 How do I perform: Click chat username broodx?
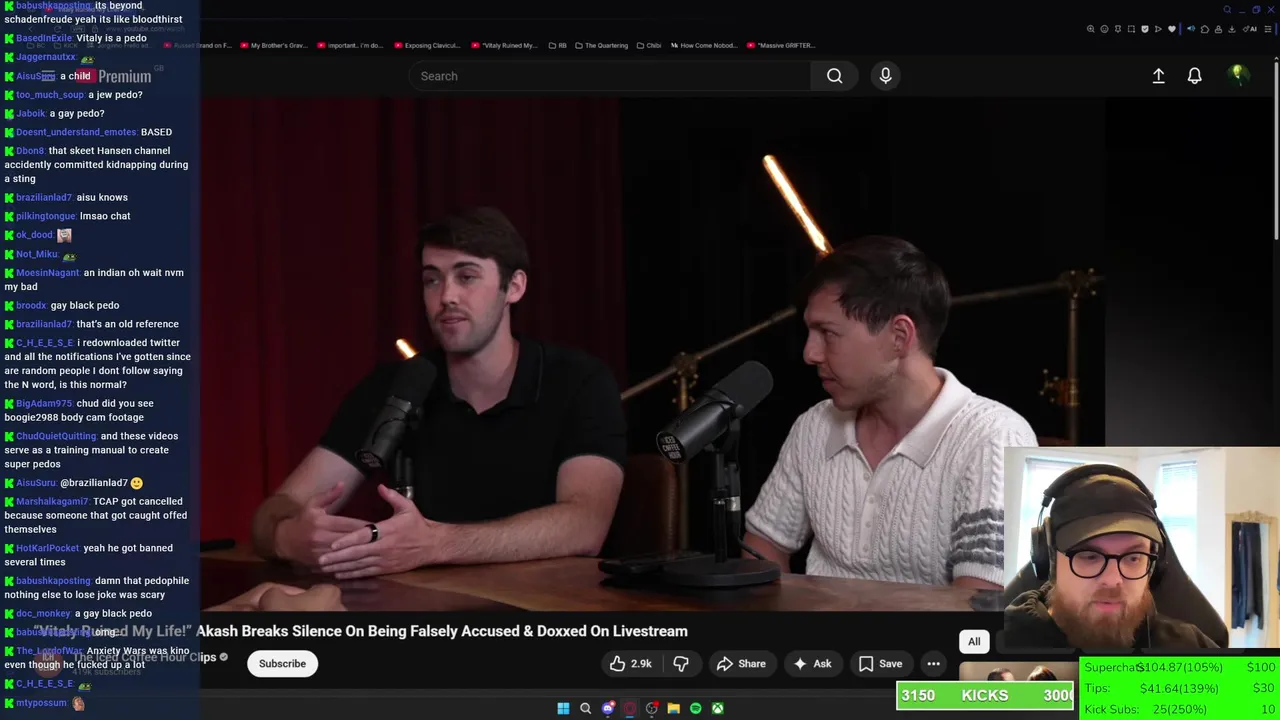click(31, 306)
